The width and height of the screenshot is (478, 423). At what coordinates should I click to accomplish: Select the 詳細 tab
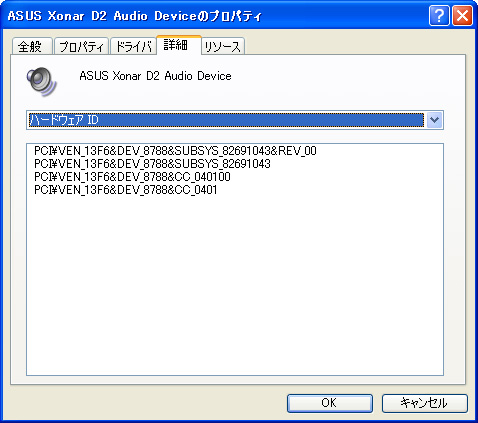[x=179, y=45]
